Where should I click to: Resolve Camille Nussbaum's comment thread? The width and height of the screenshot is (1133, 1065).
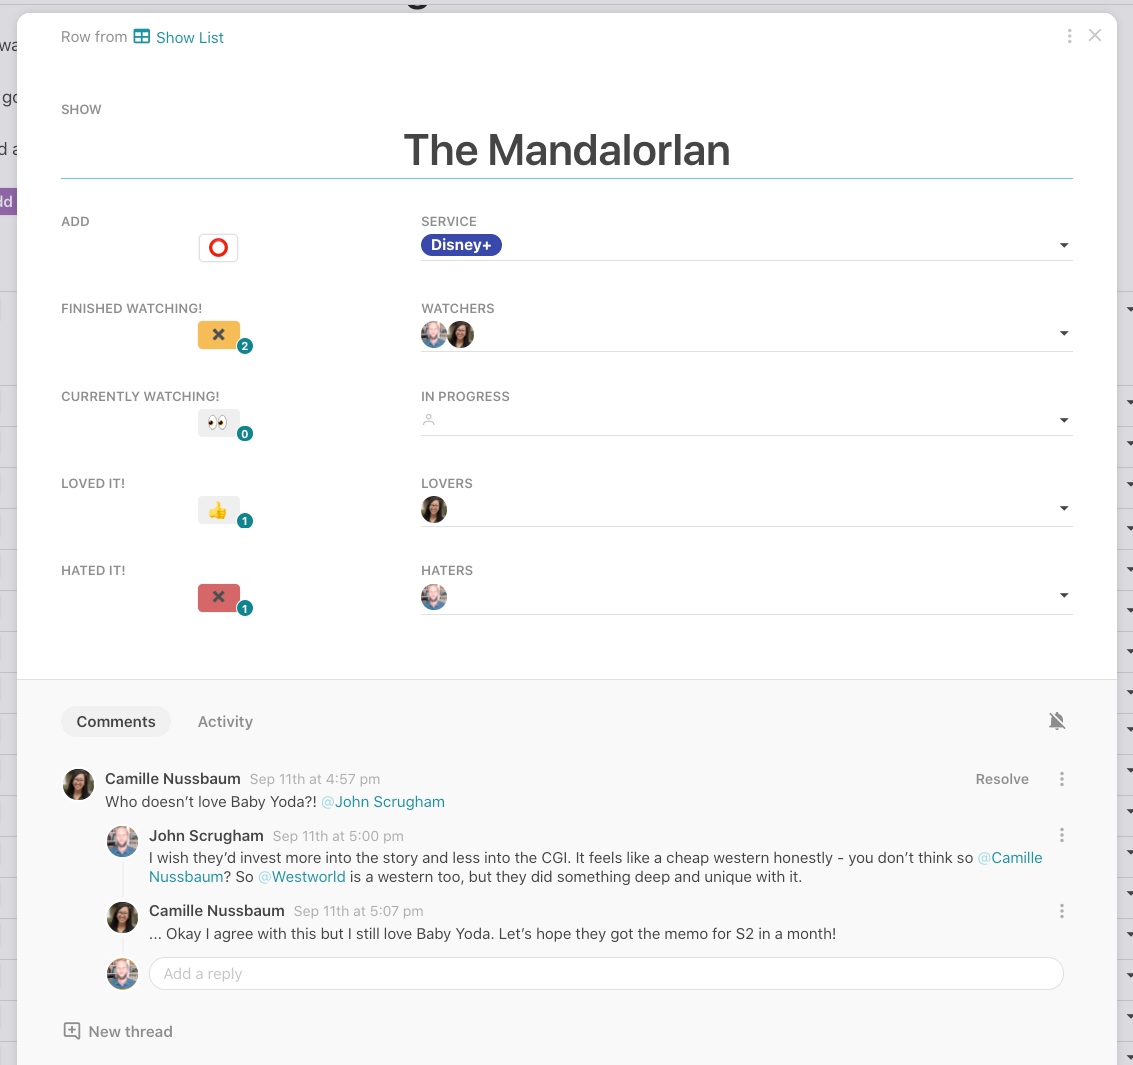click(x=1001, y=779)
